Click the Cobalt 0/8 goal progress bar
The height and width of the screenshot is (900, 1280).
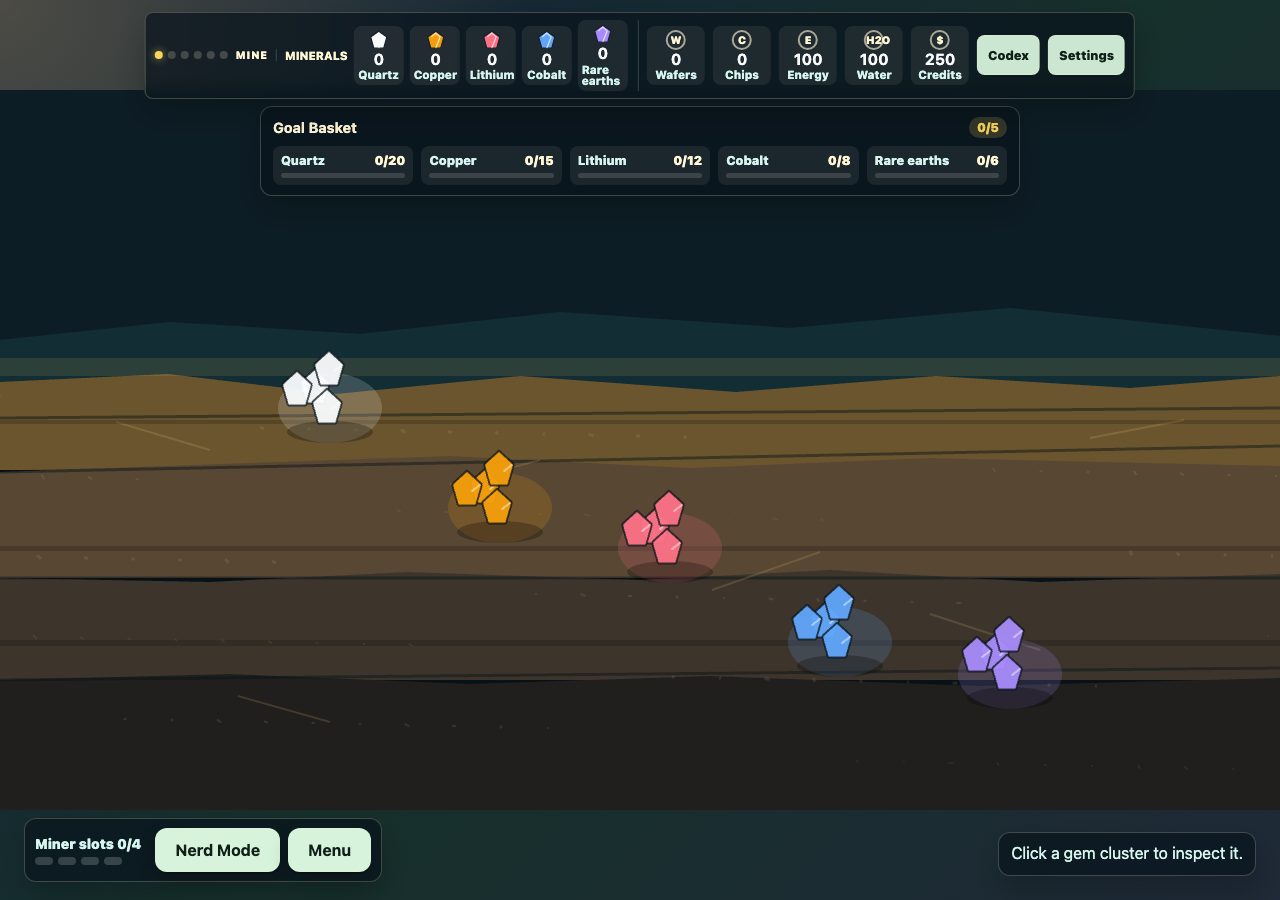788,176
